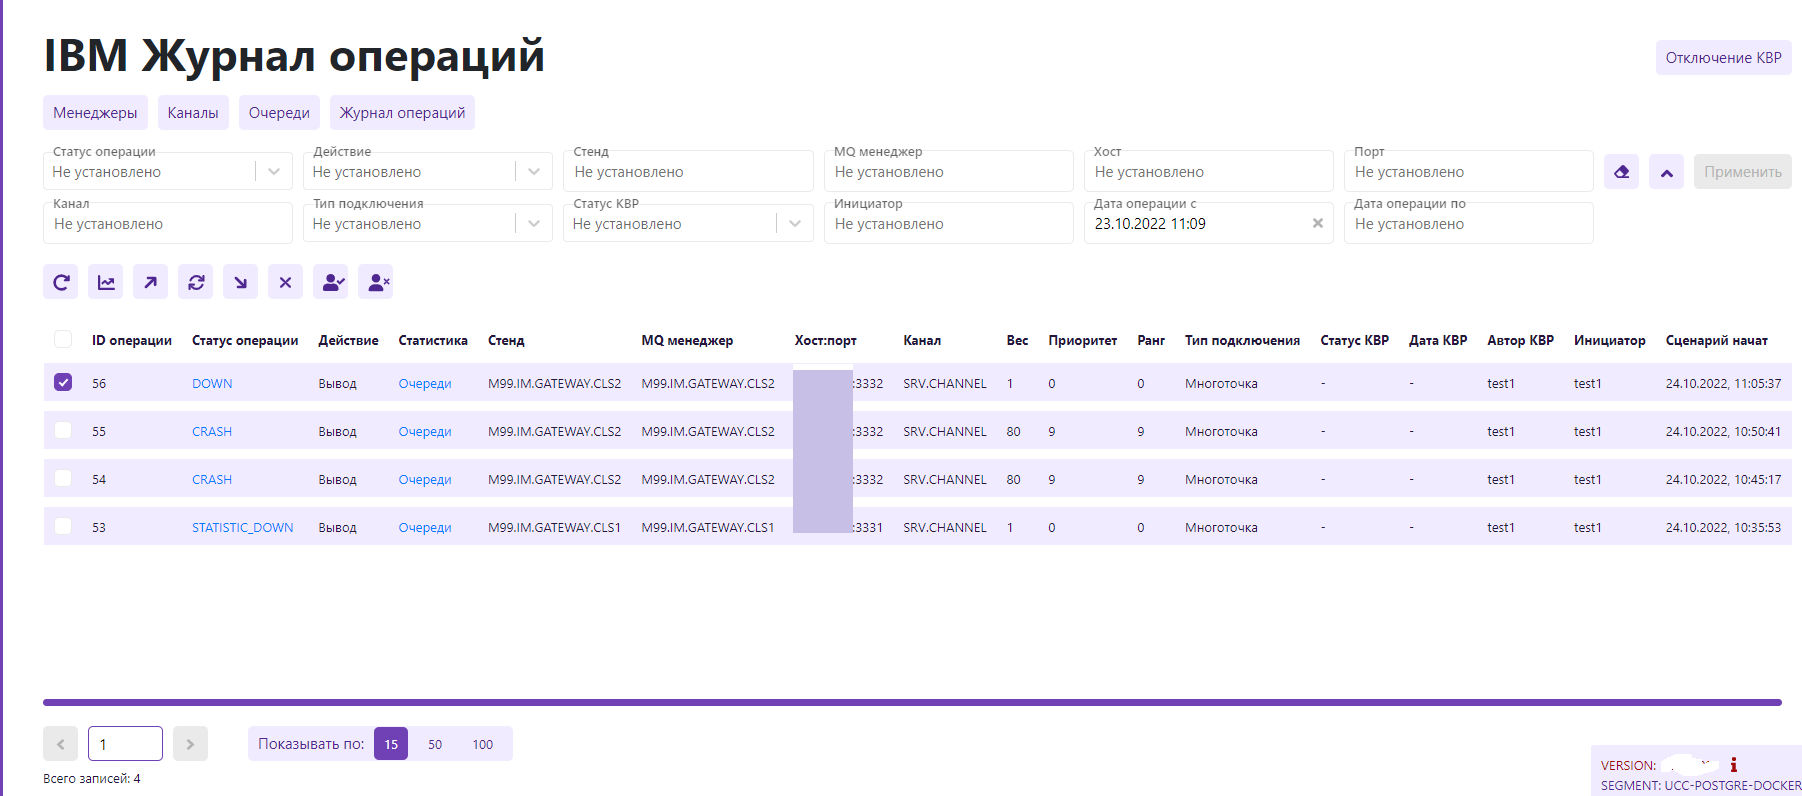Switch to the Менеджеры tab
Viewport: 1802px width, 796px height.
pyautogui.click(x=95, y=113)
